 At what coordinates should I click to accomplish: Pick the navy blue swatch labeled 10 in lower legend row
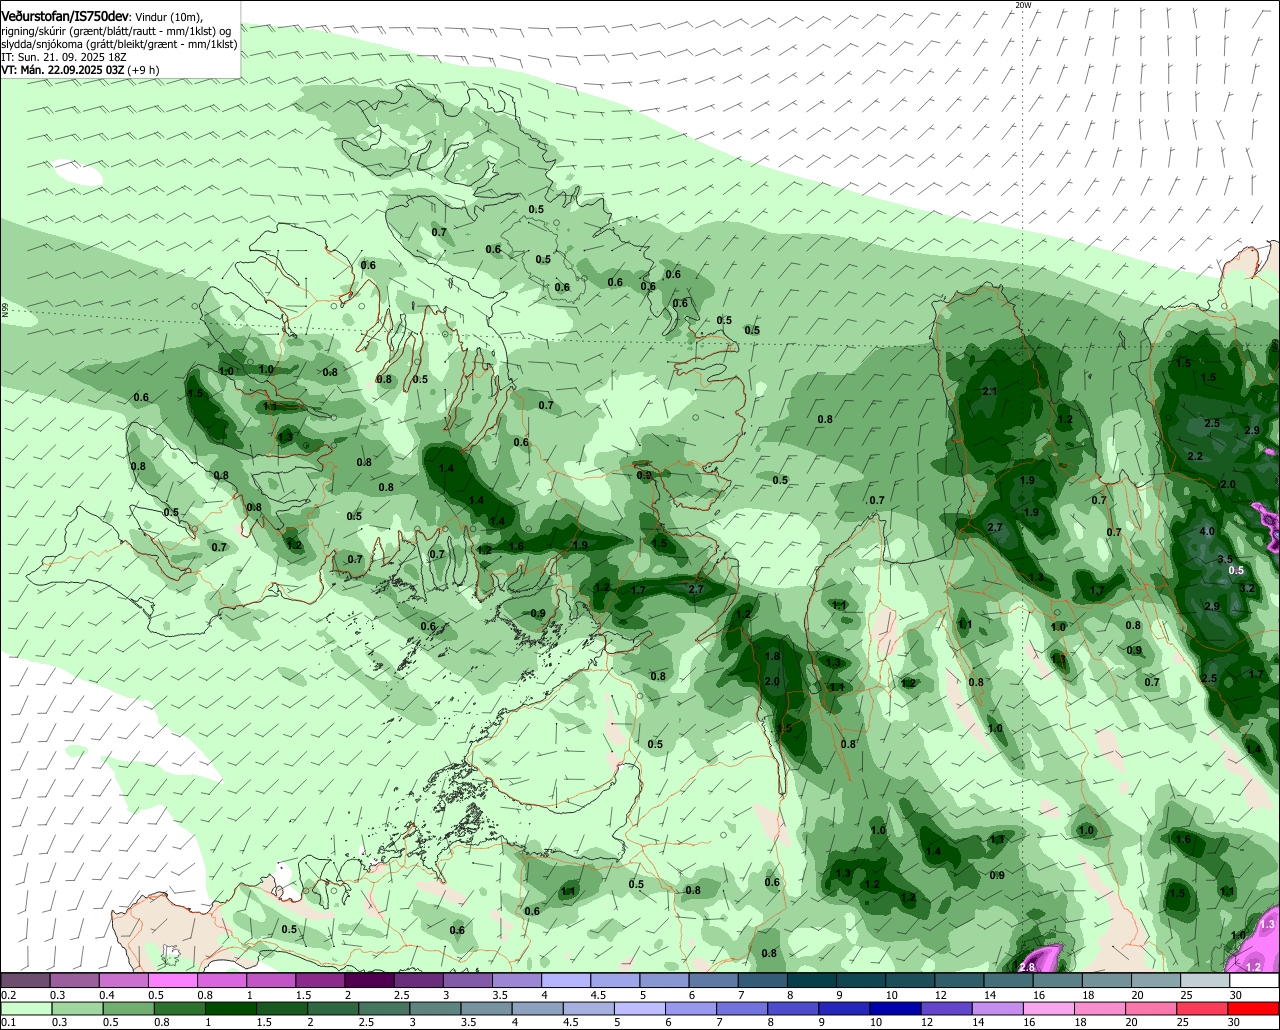click(894, 1011)
